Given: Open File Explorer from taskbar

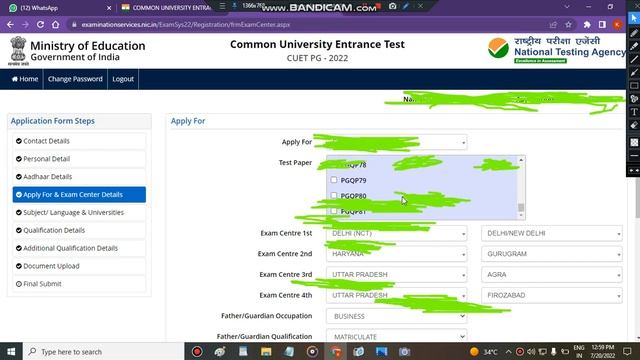Looking at the screenshot, I should 266,351.
